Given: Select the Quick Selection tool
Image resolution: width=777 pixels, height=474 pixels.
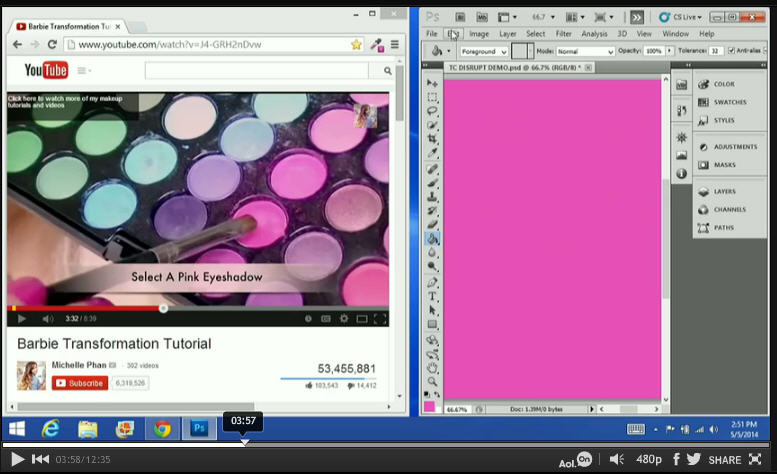Looking at the screenshot, I should click(432, 125).
